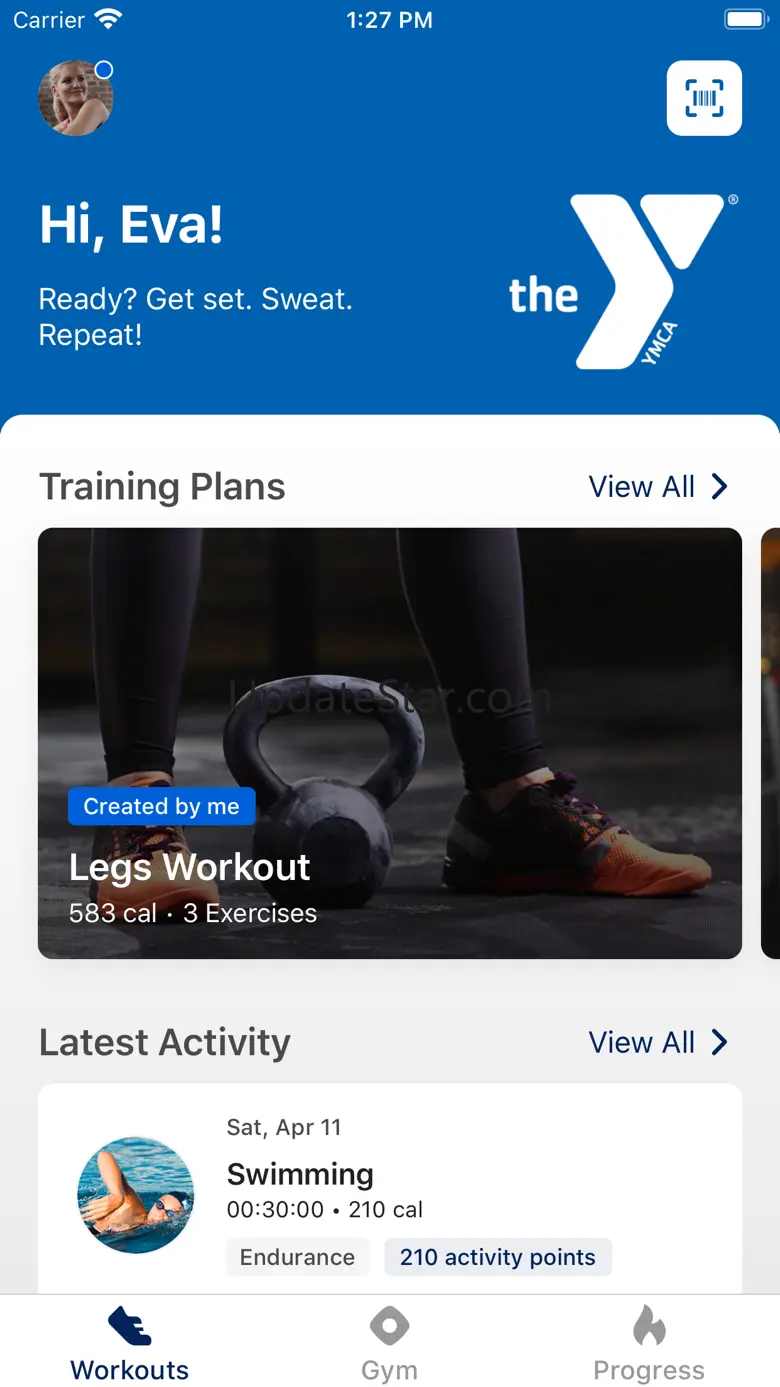Select the Workouts tab label
The image size is (780, 1387).
(x=130, y=1370)
